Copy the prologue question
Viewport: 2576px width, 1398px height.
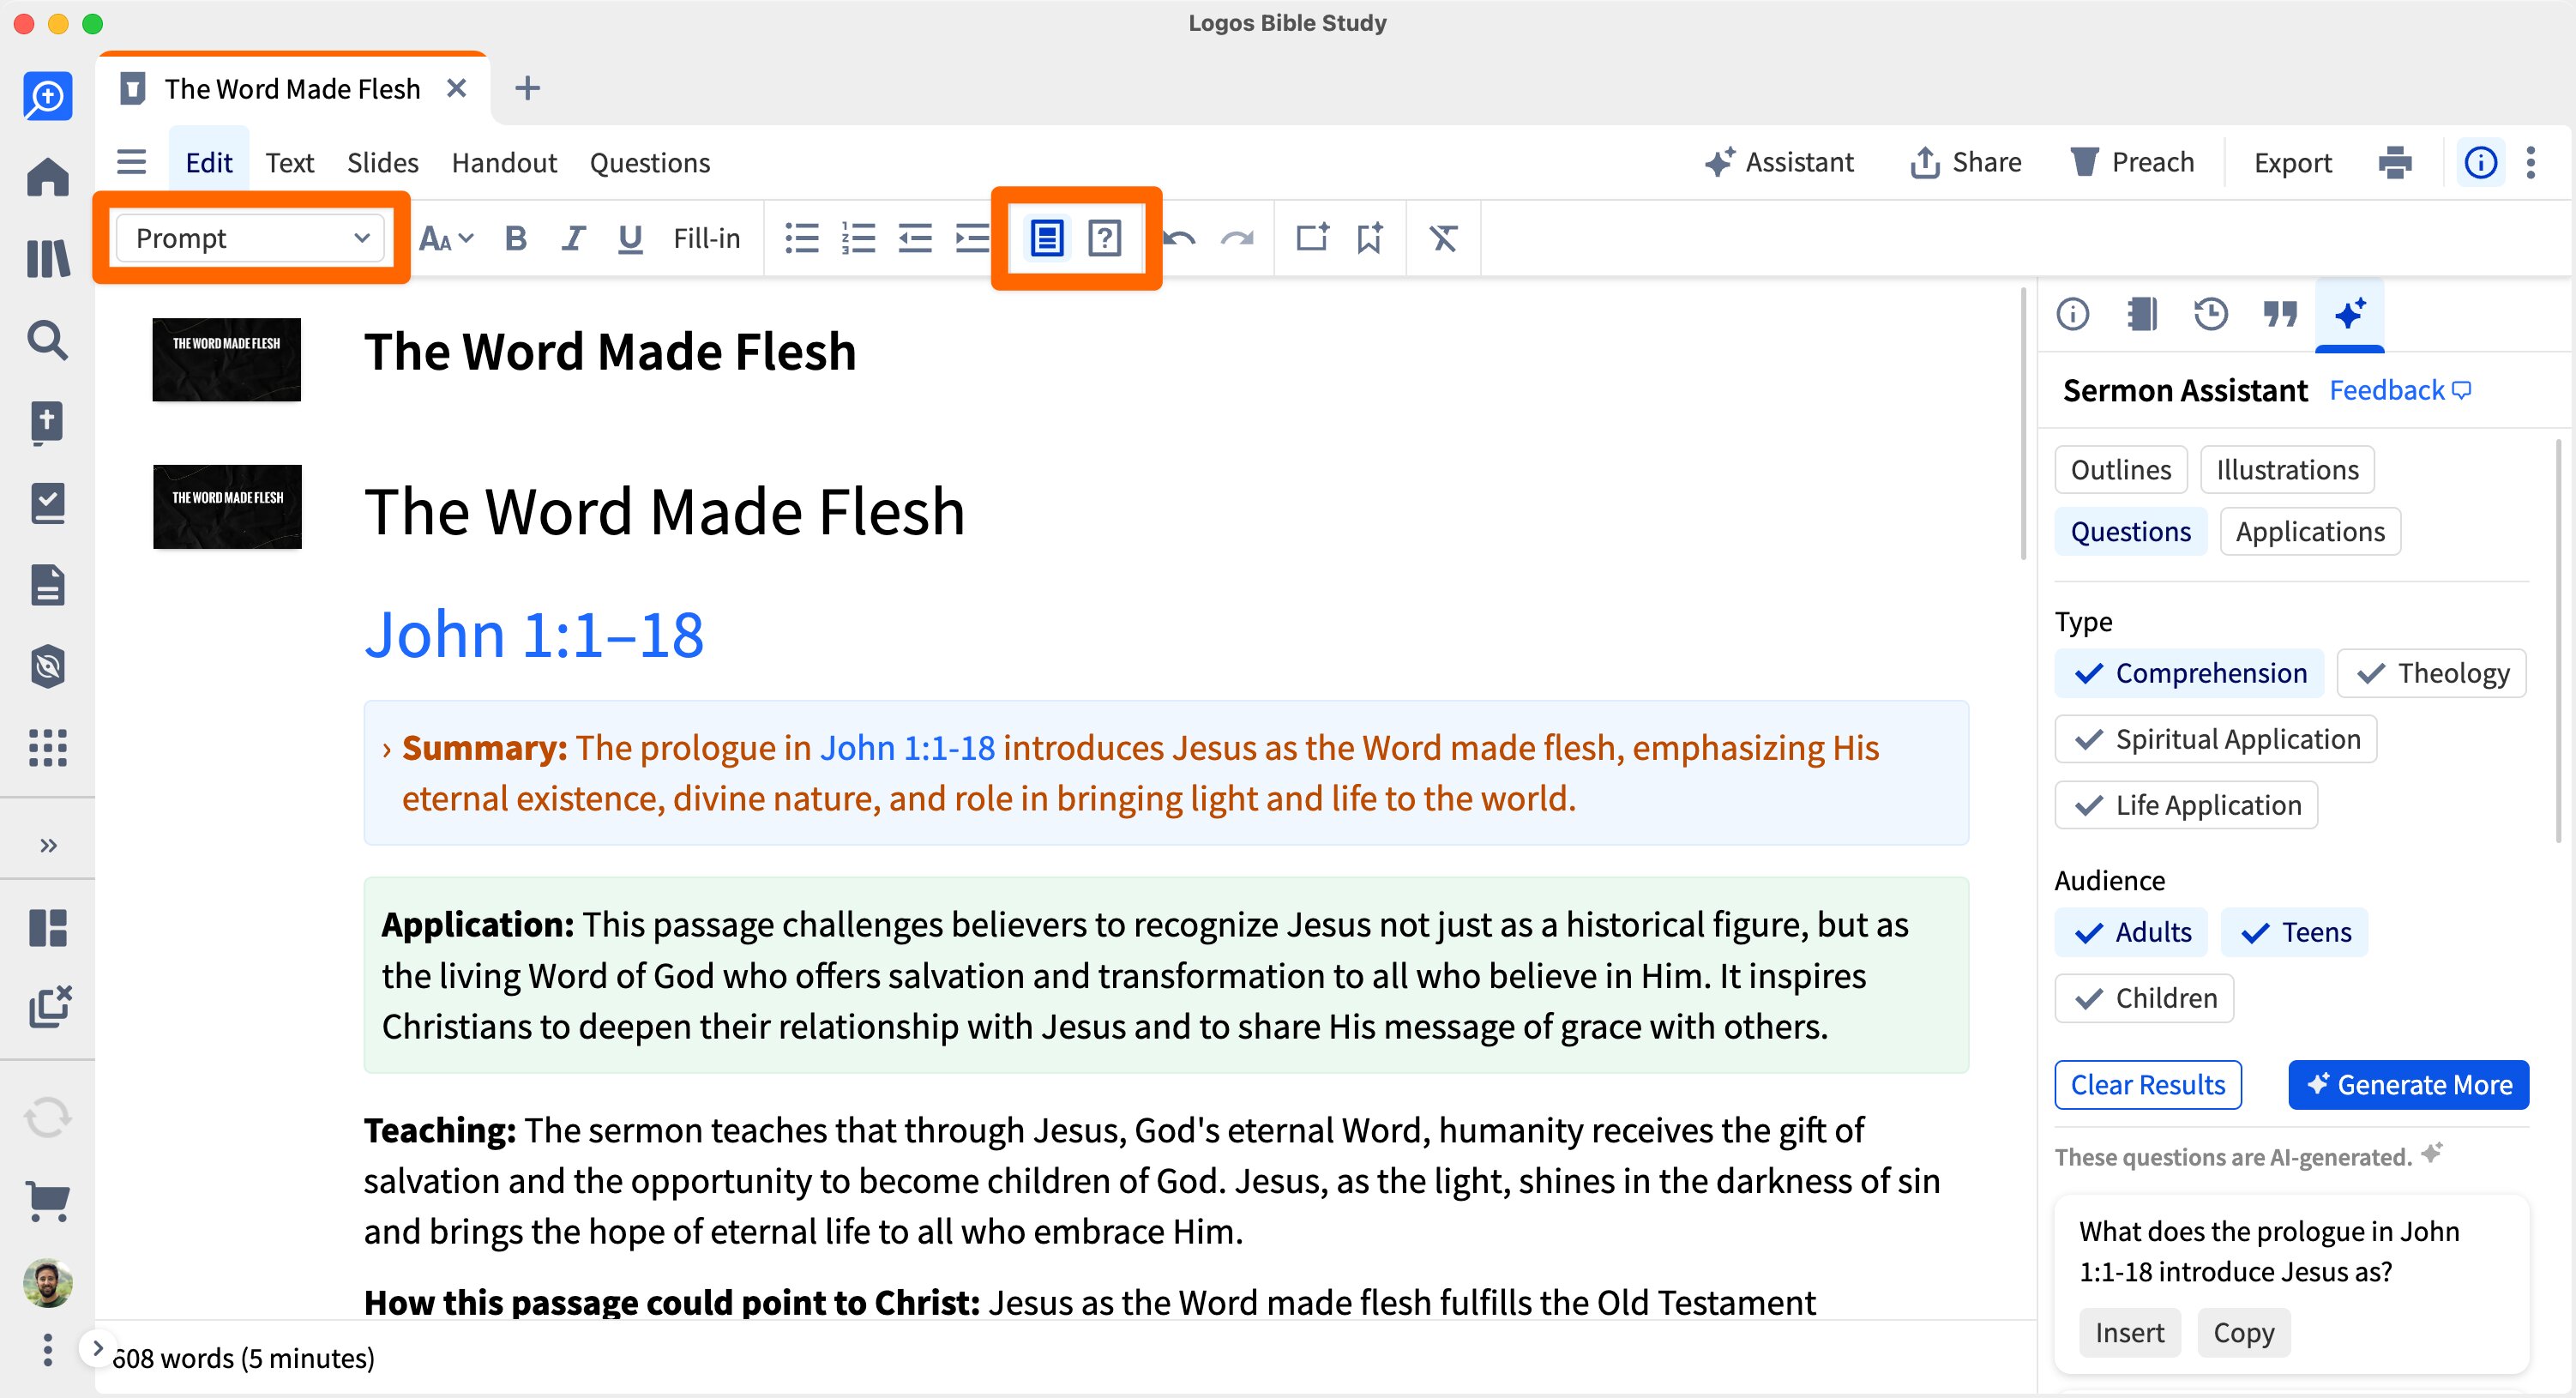[2243, 1332]
